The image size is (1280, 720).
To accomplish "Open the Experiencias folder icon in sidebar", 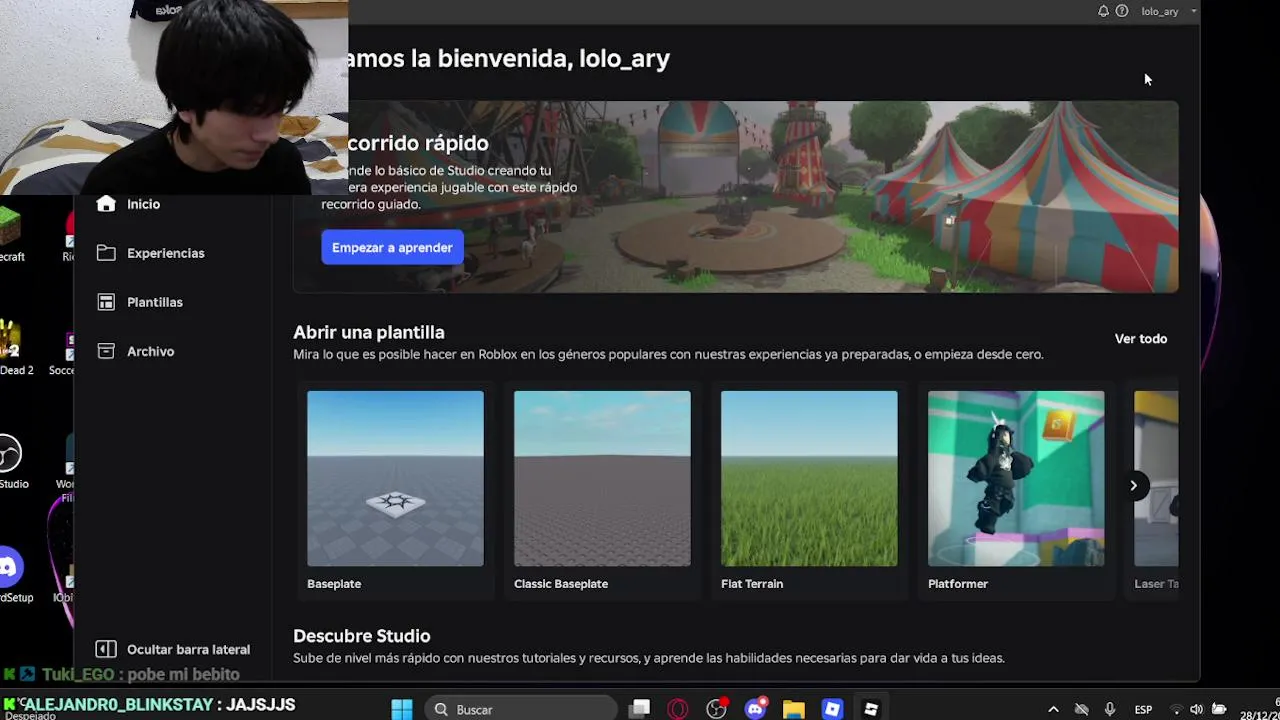I will [x=106, y=253].
